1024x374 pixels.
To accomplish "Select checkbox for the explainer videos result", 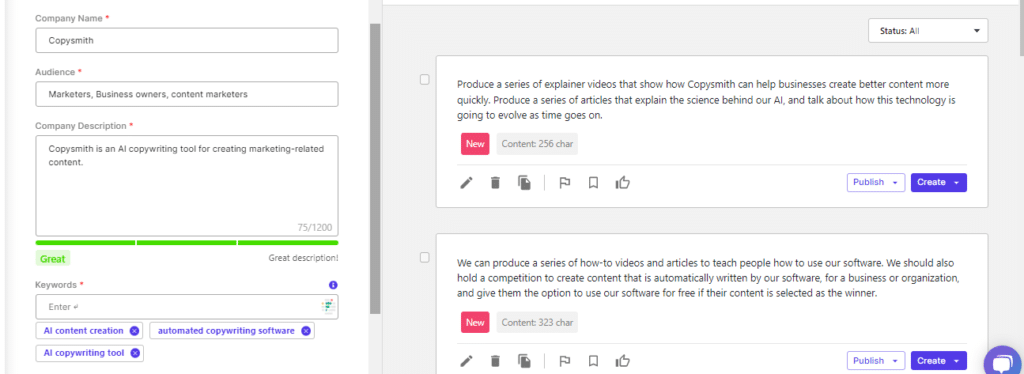I will click(424, 80).
